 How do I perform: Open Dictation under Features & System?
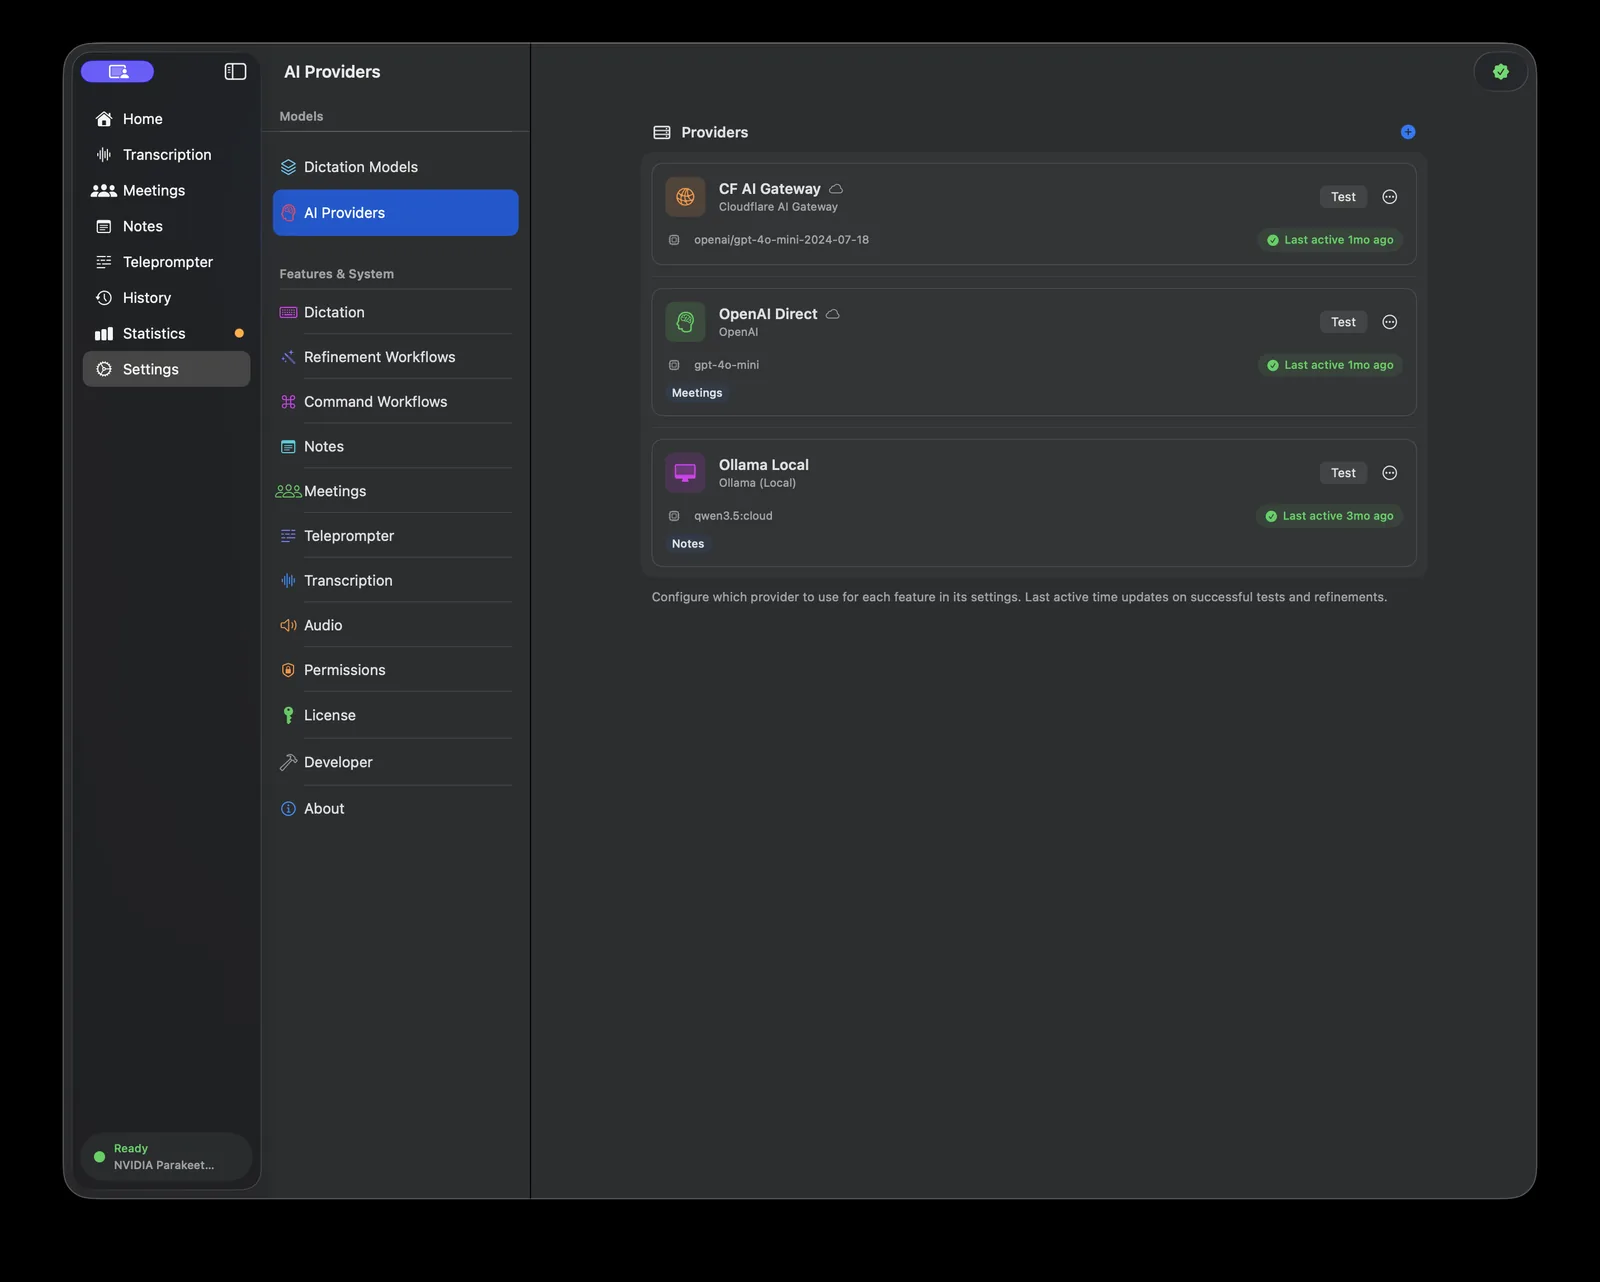click(x=395, y=312)
